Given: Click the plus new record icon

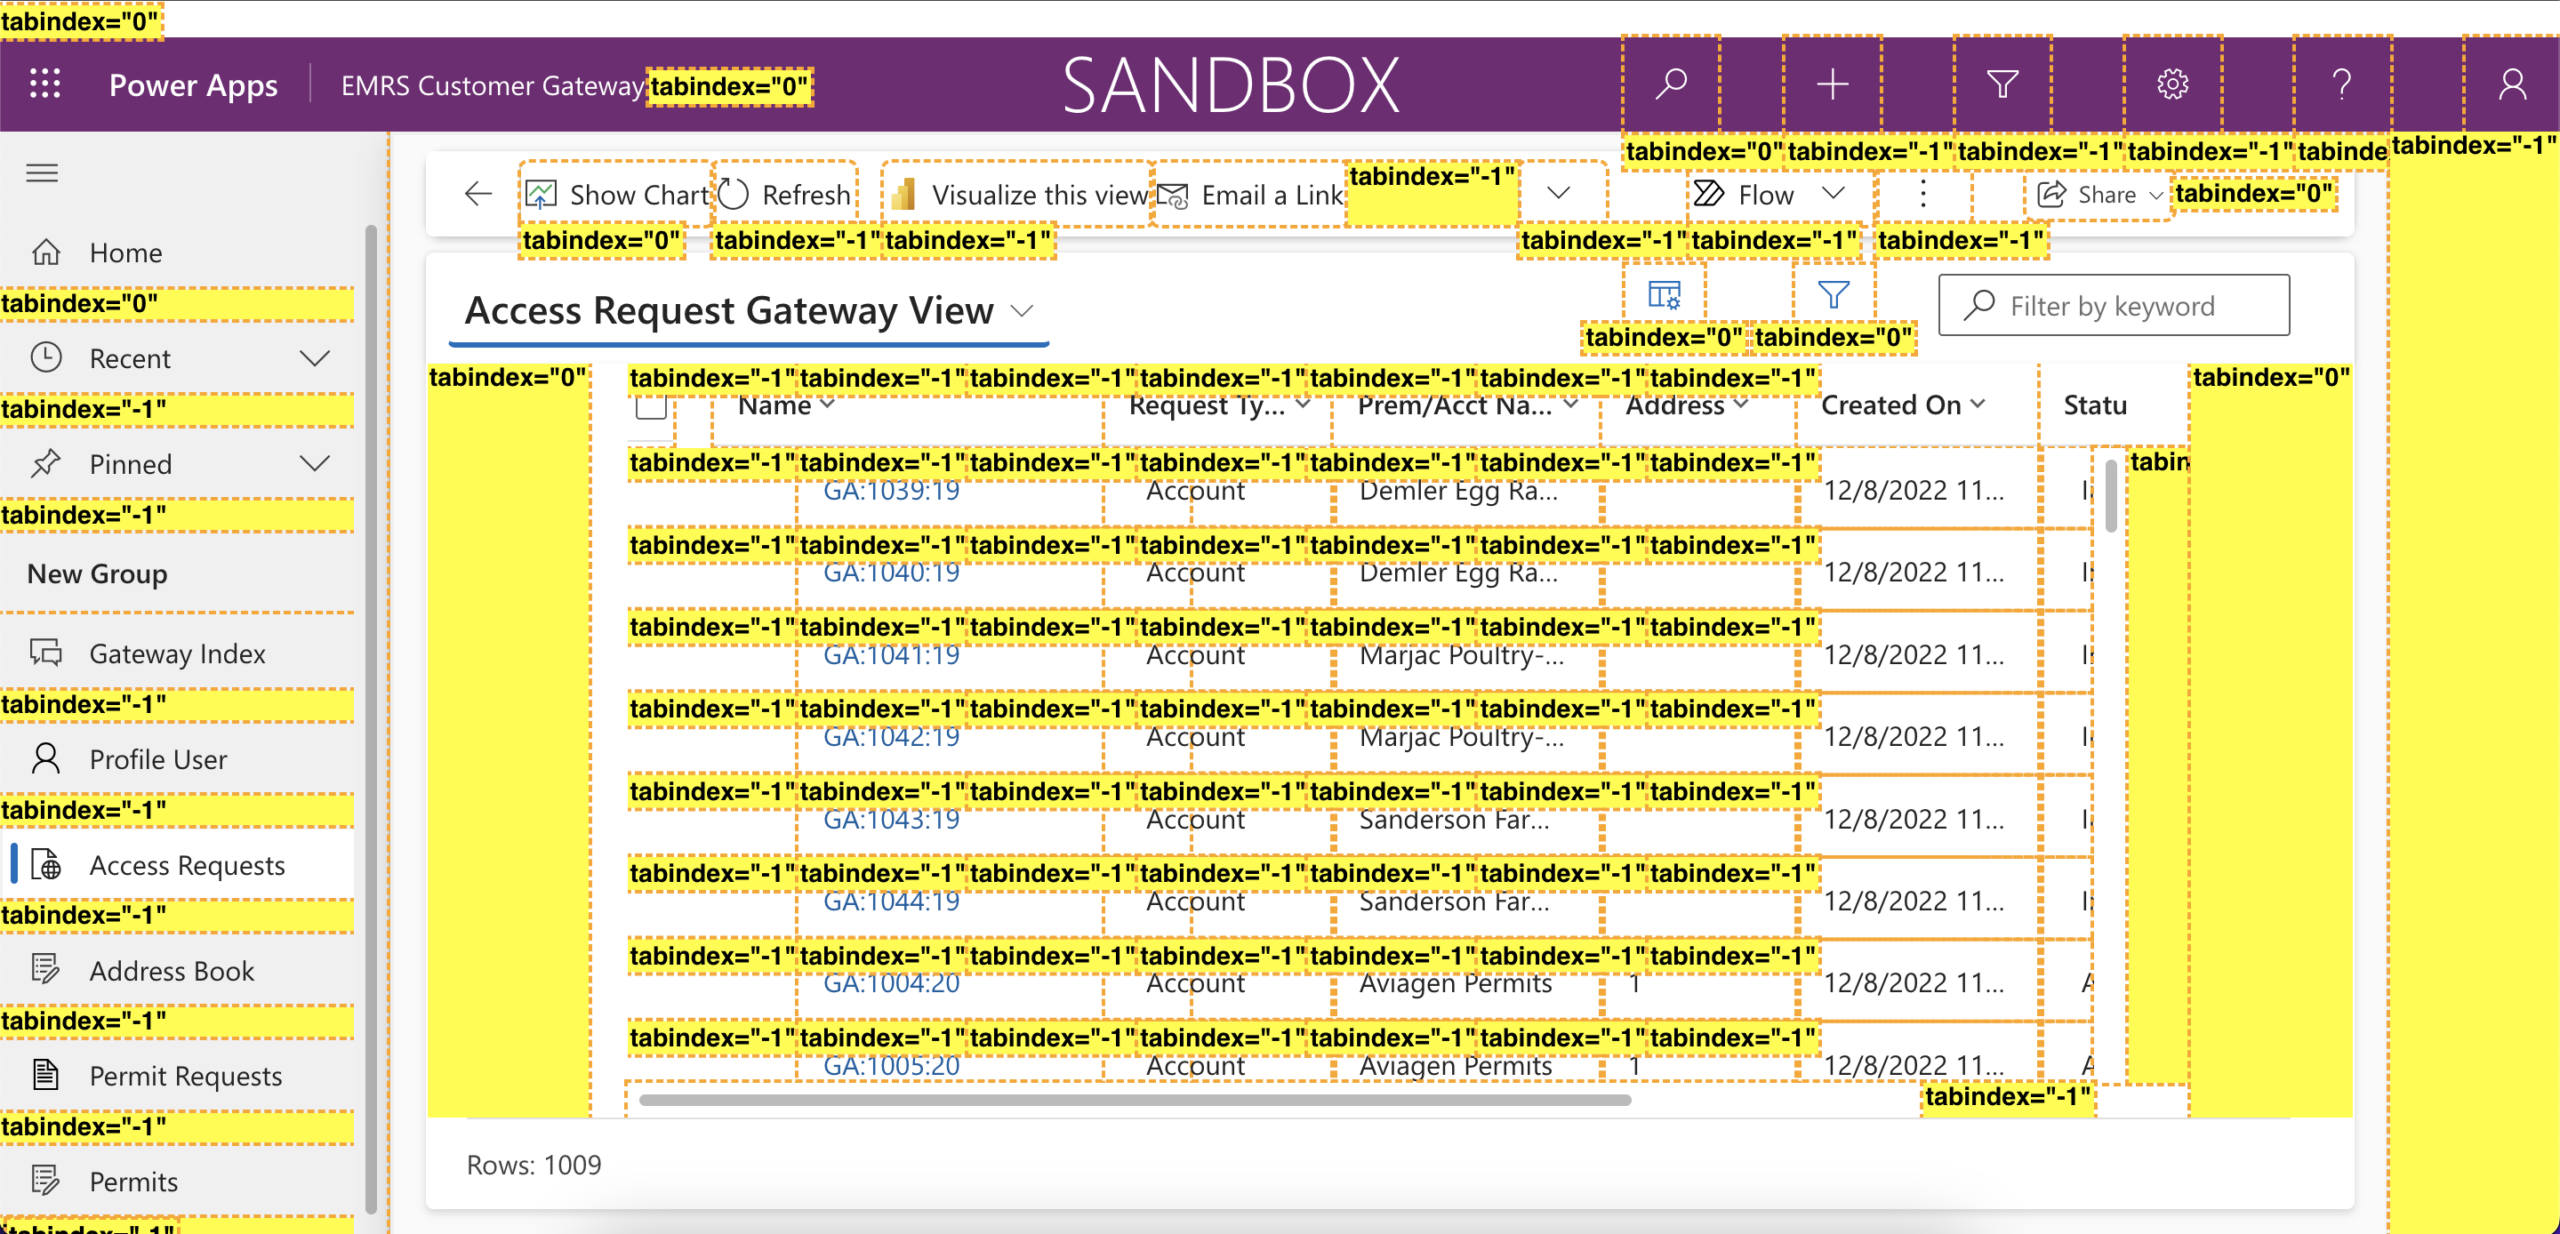Looking at the screenshot, I should tap(1832, 84).
